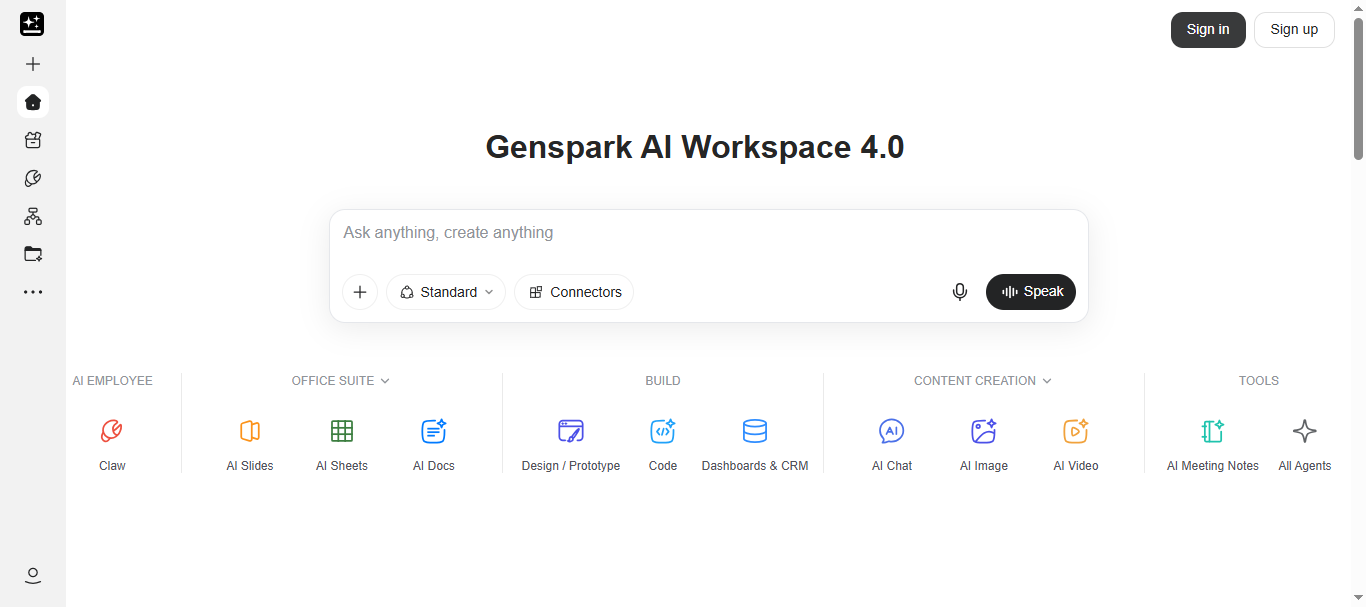Click the Sign in button
The width and height of the screenshot is (1366, 607).
1208,30
